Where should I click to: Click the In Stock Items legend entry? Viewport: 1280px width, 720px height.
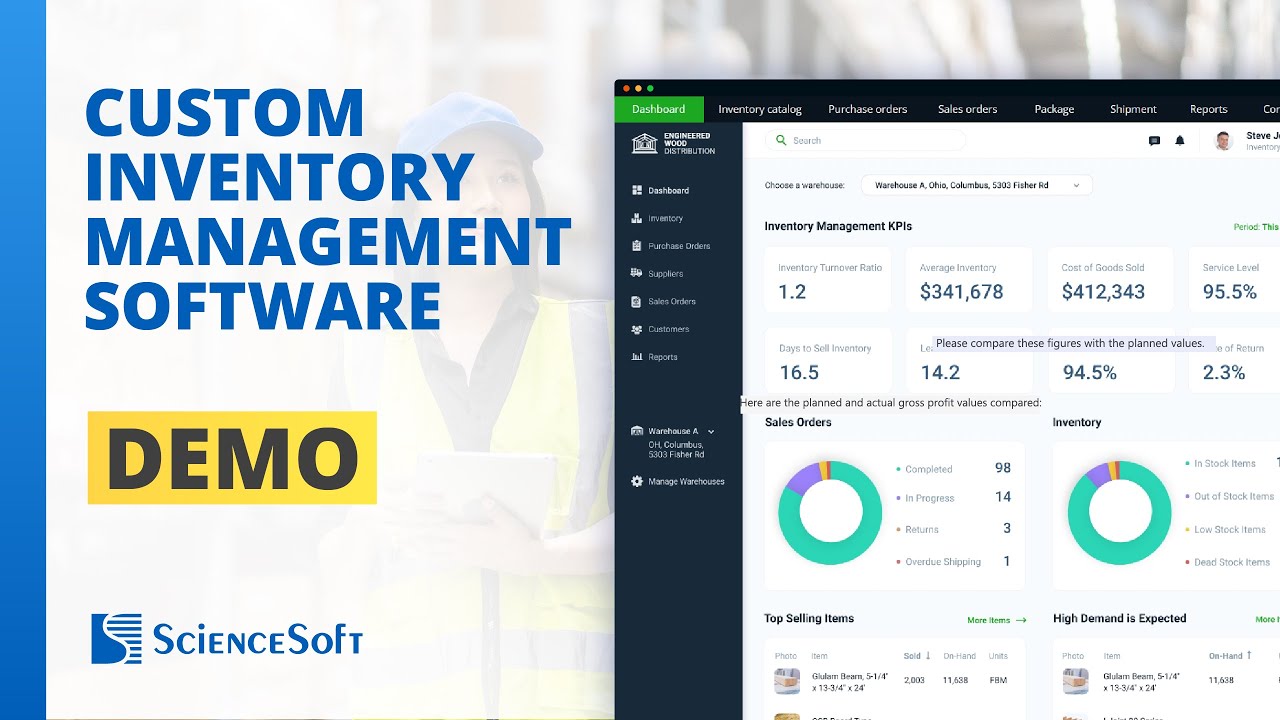[x=1221, y=464]
